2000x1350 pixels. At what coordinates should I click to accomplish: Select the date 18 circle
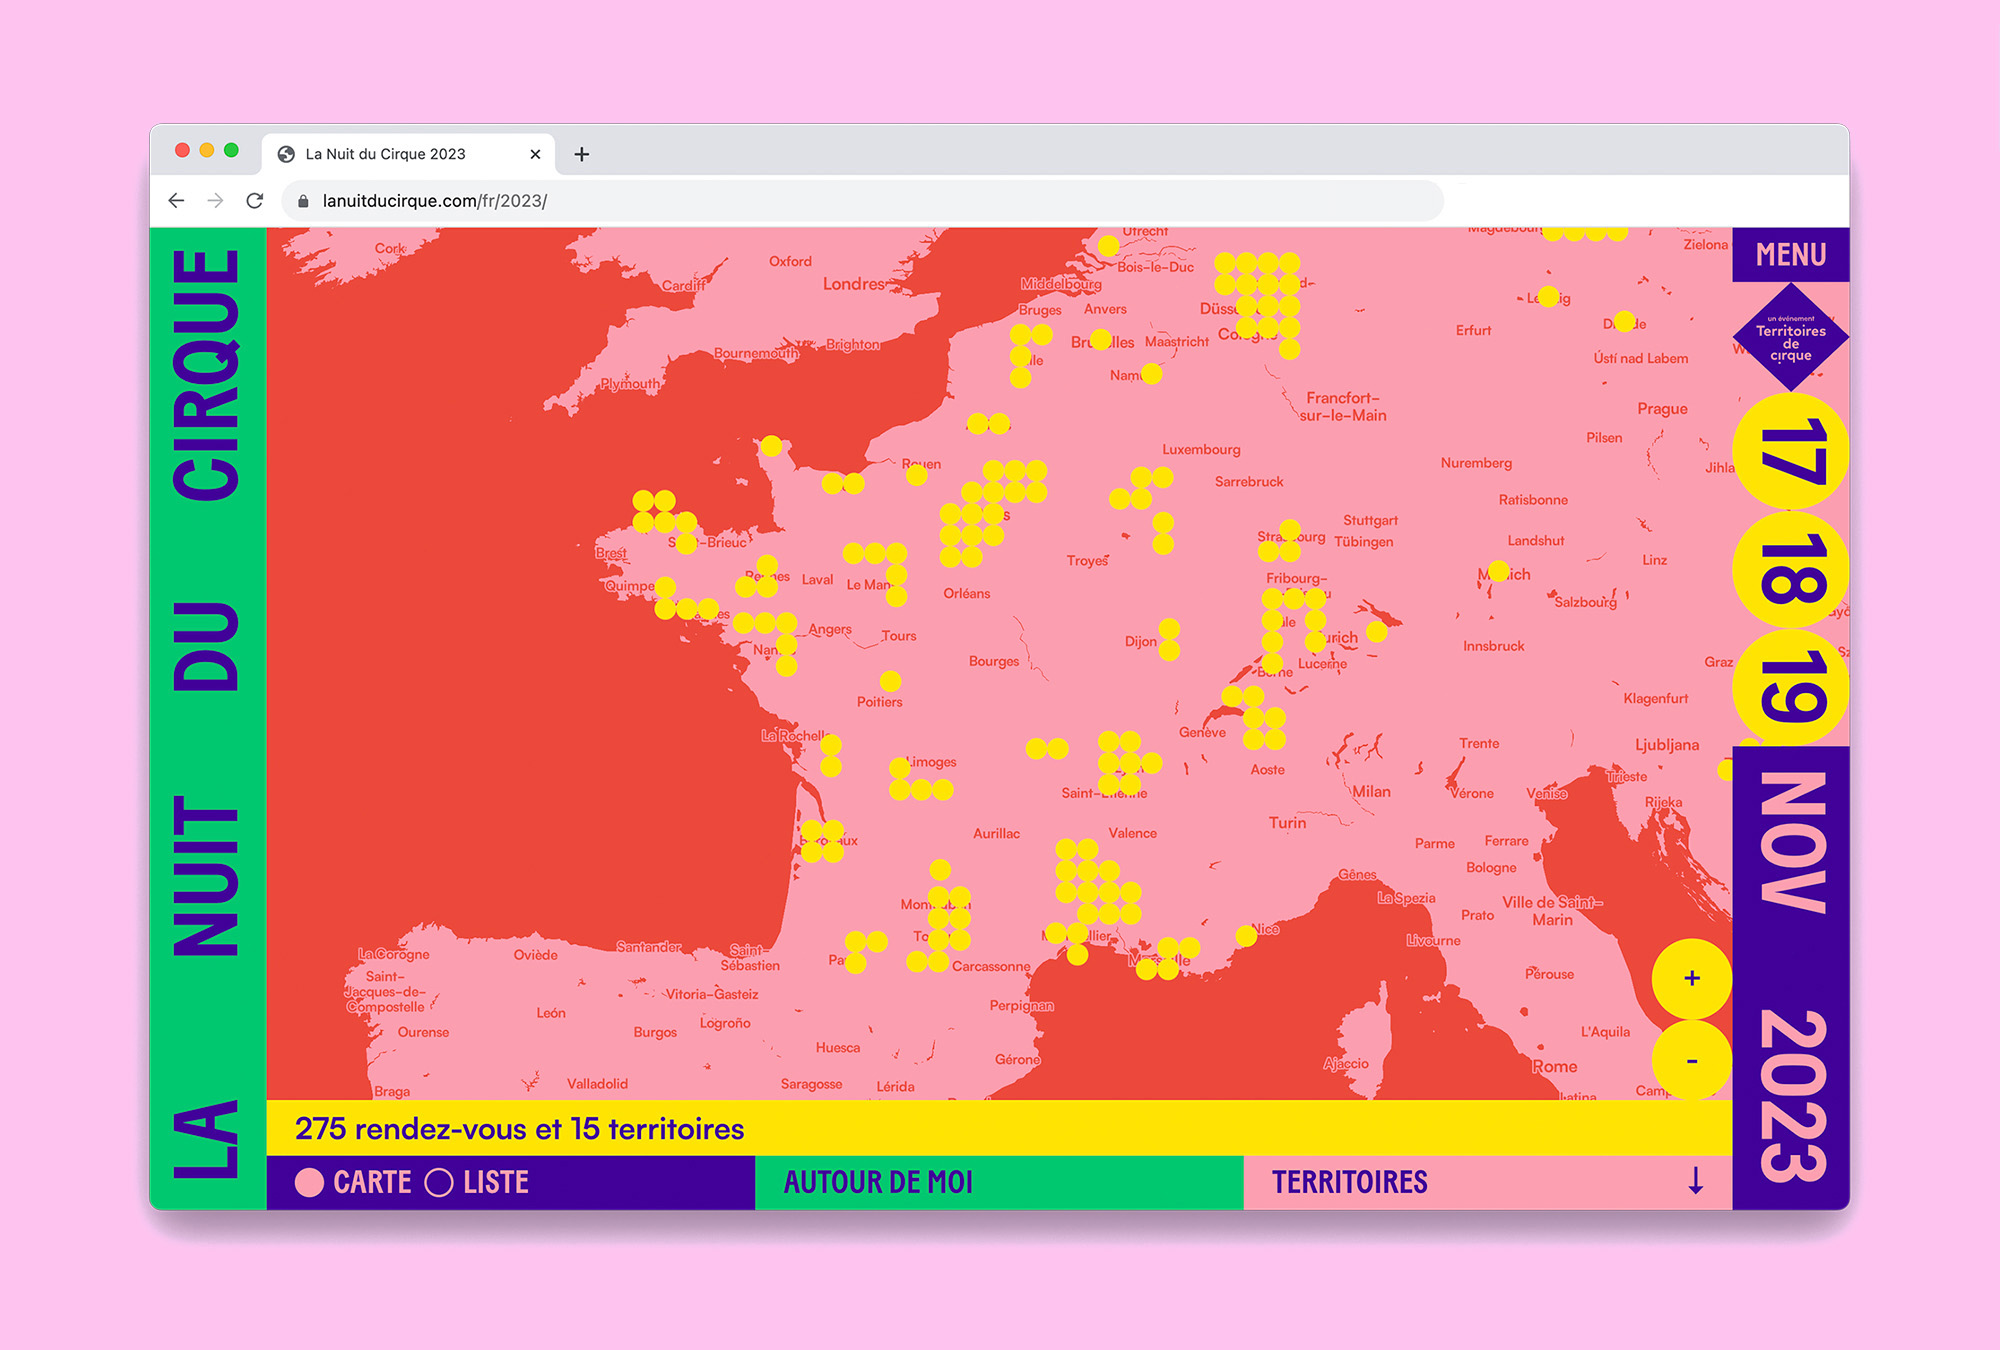tap(1791, 569)
